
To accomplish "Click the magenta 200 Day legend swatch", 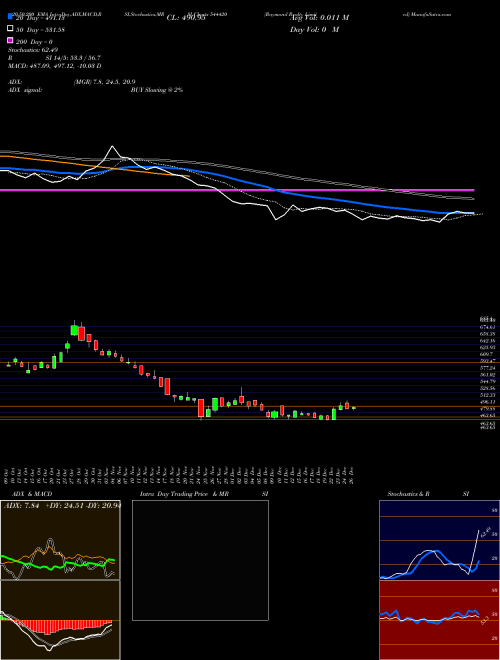I will 10,41.
